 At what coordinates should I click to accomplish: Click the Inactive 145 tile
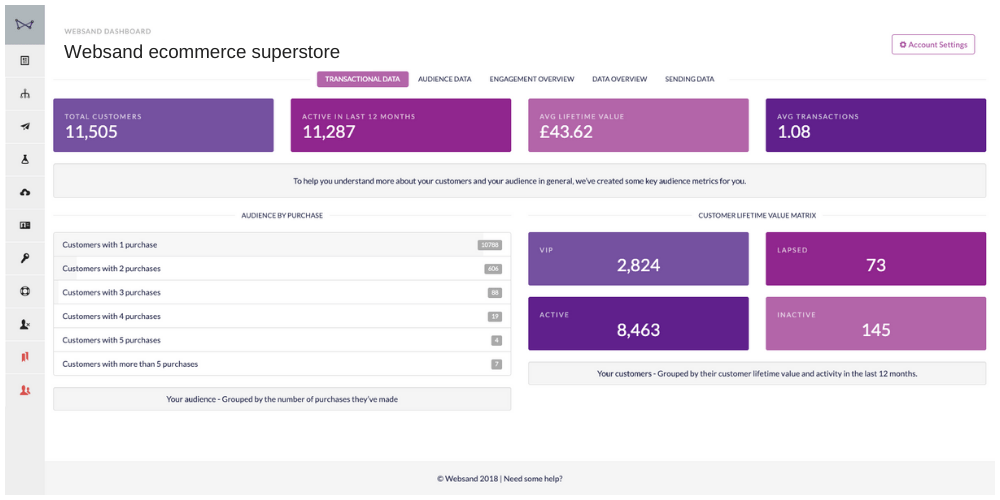(x=876, y=323)
